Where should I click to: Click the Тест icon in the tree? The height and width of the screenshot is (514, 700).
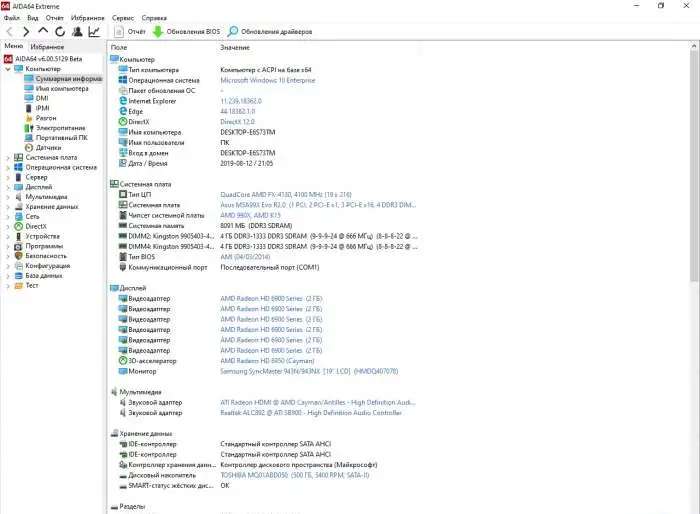pos(18,285)
